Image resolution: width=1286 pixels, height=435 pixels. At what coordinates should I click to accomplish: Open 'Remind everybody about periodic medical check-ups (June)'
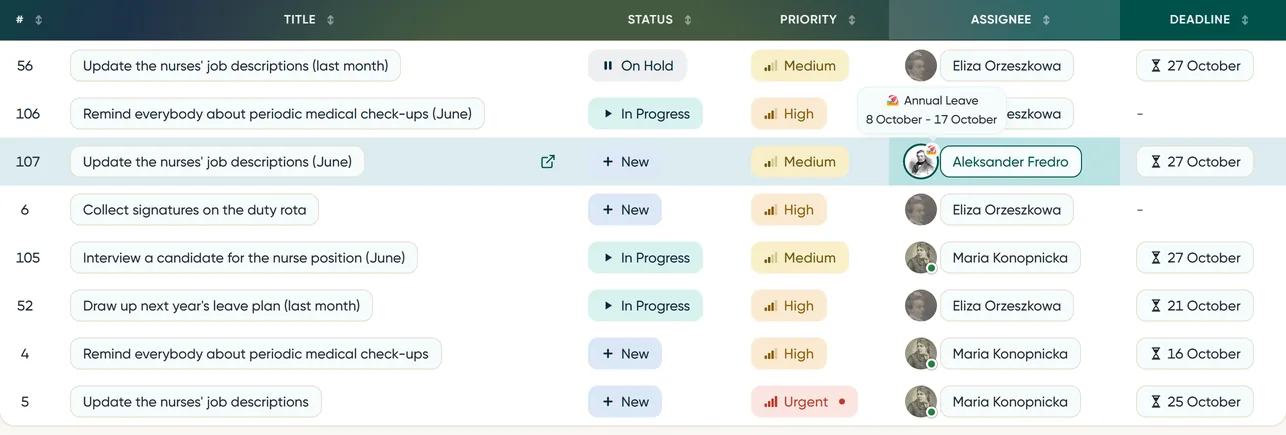[x=277, y=114]
